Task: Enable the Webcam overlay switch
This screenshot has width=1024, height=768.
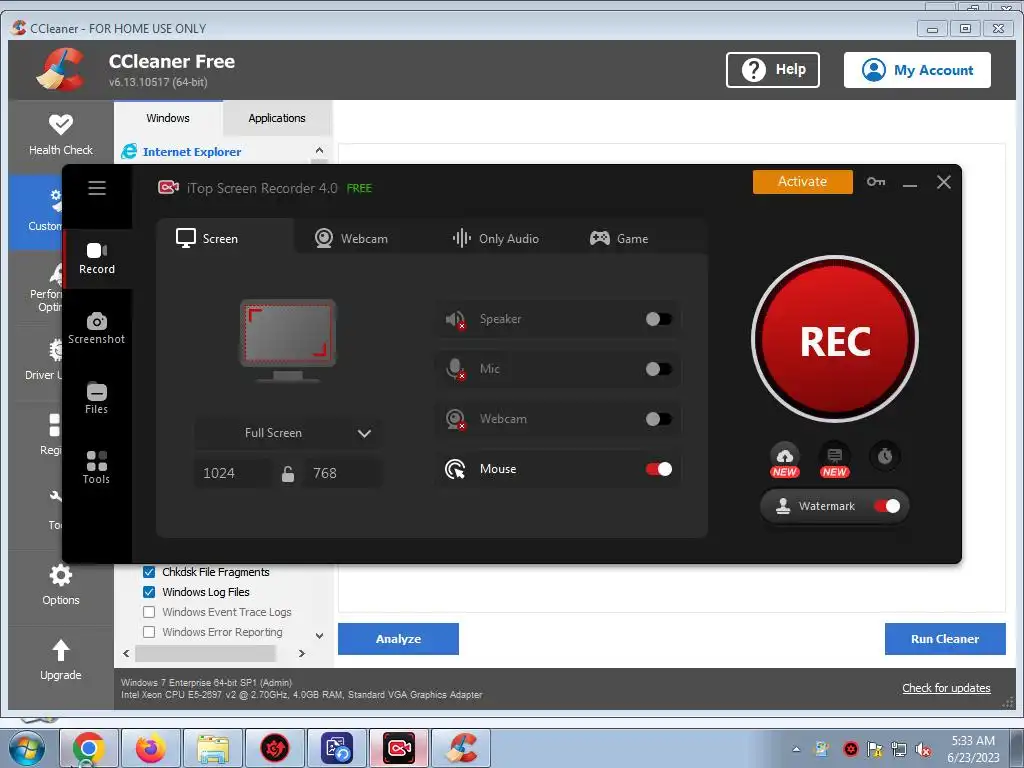Action: coord(658,419)
